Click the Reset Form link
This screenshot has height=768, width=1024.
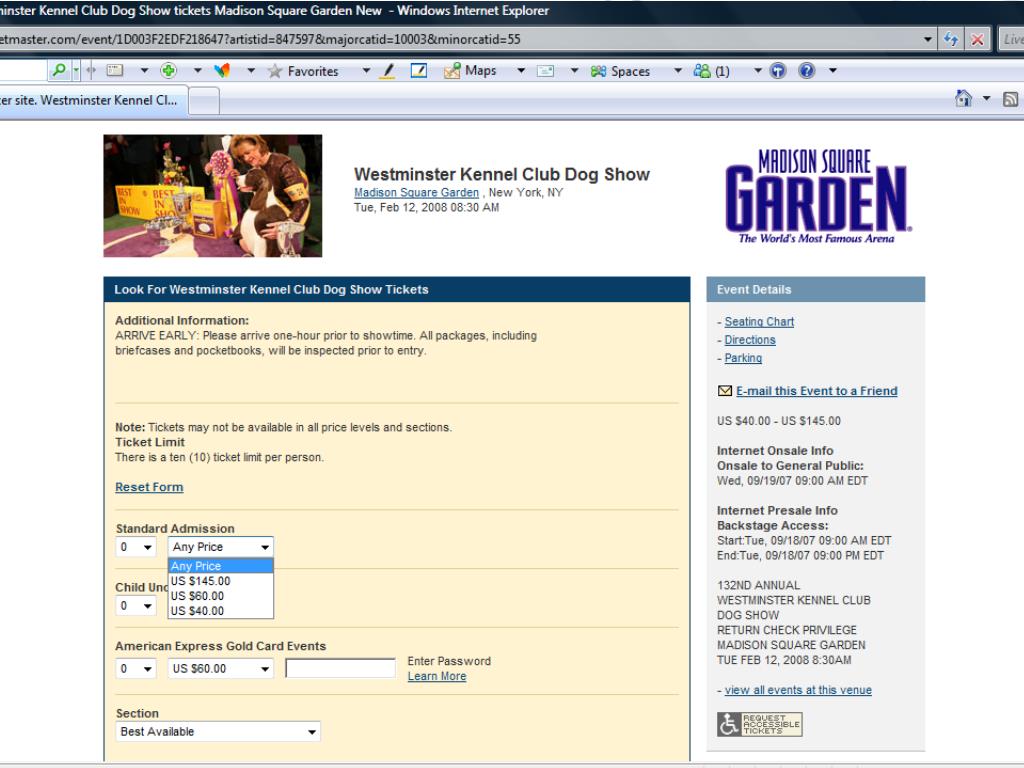(149, 487)
